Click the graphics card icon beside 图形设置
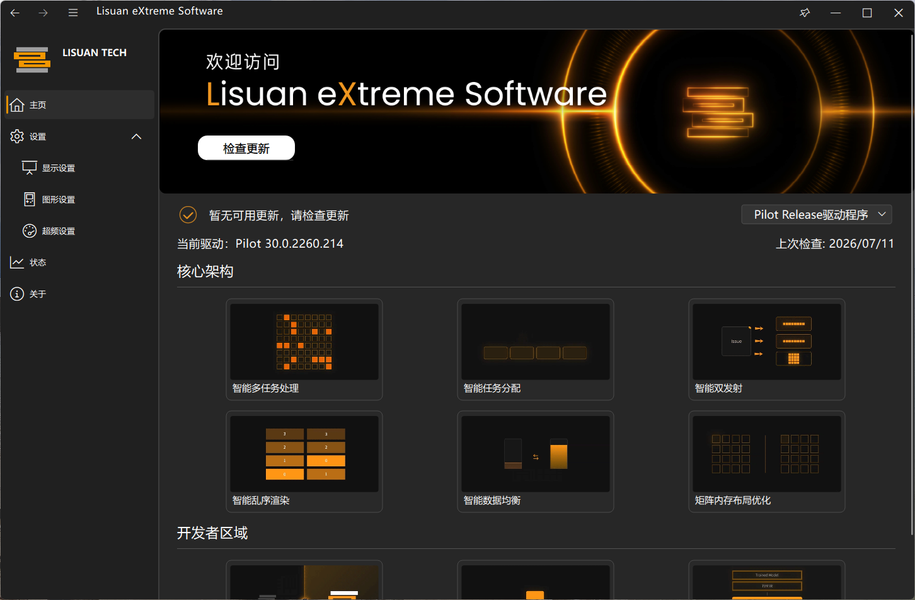 pos(29,200)
